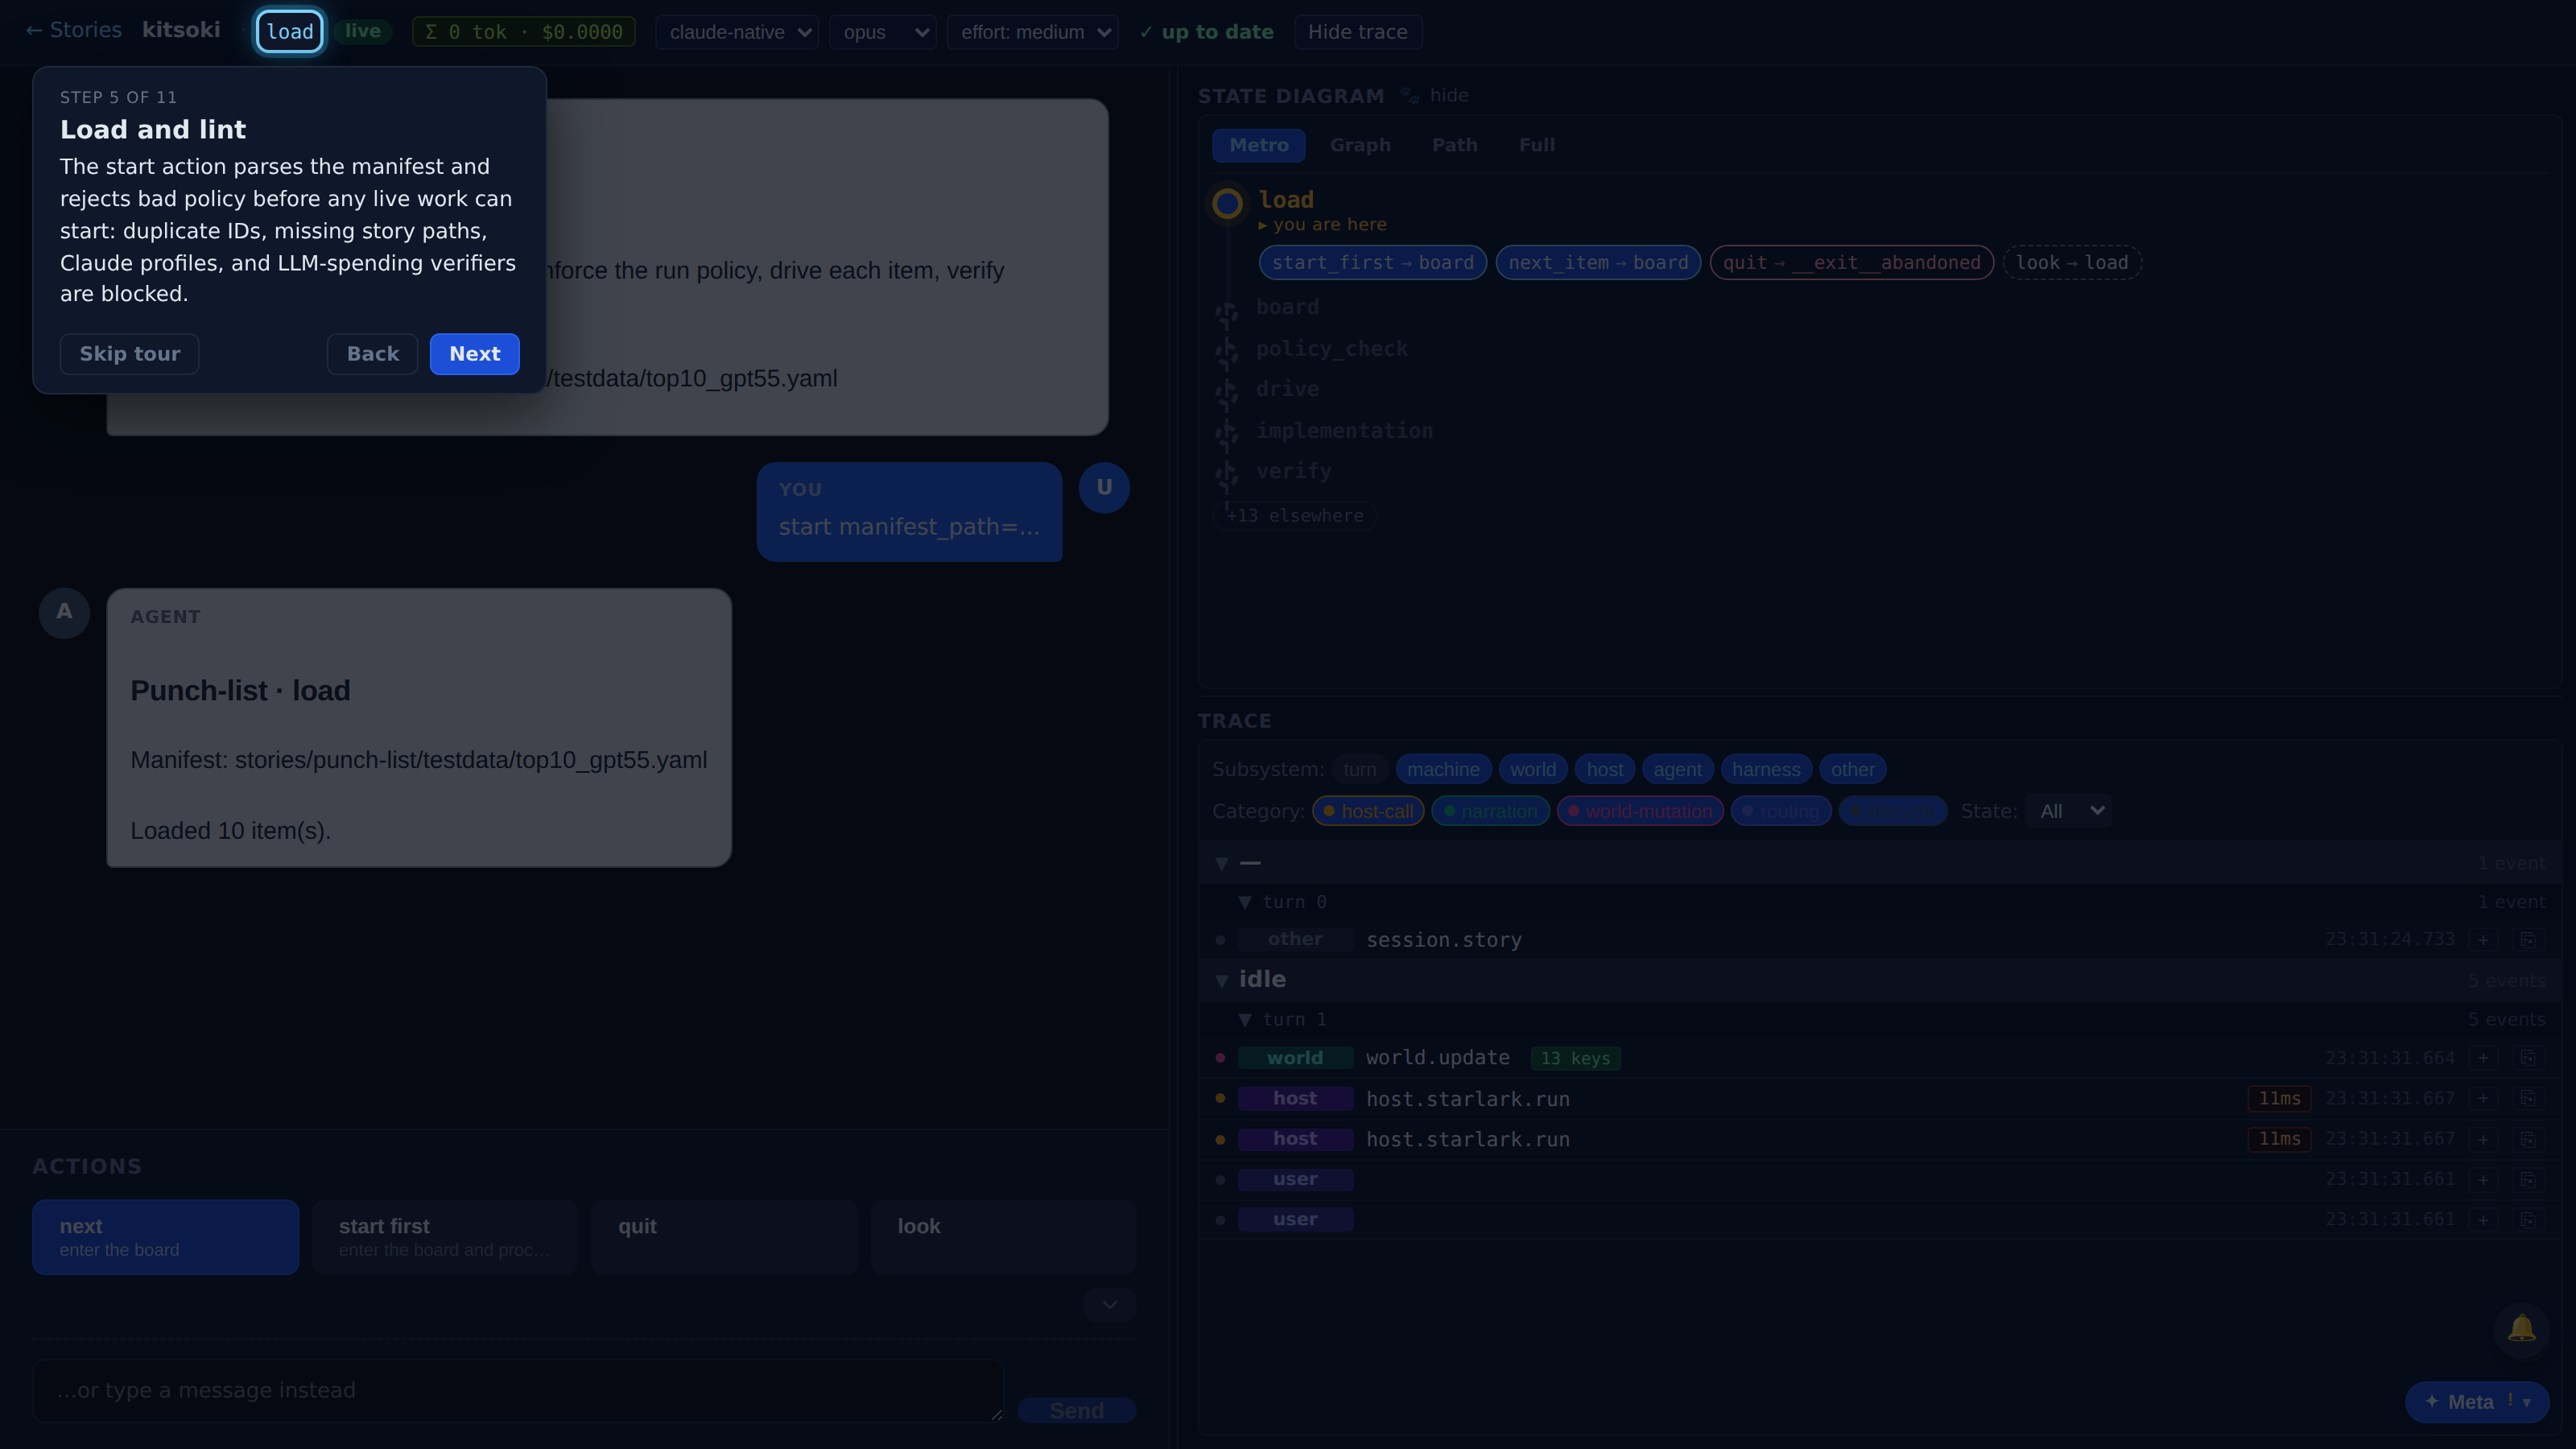Toggle the agent subsystem filter
Image resolution: width=2576 pixels, height=1449 pixels.
point(1677,770)
